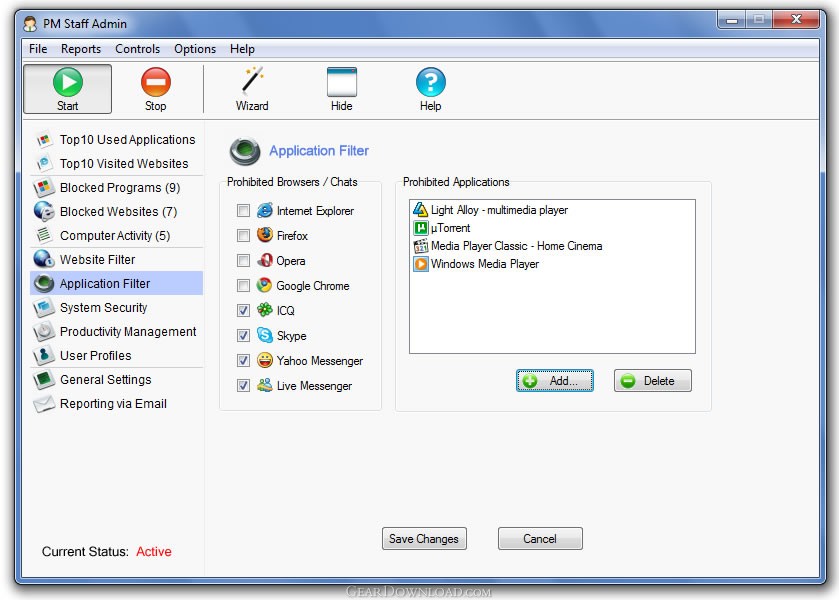Open Top10 Used Applications report
Screen dimensions: 839x600
coord(117,140)
